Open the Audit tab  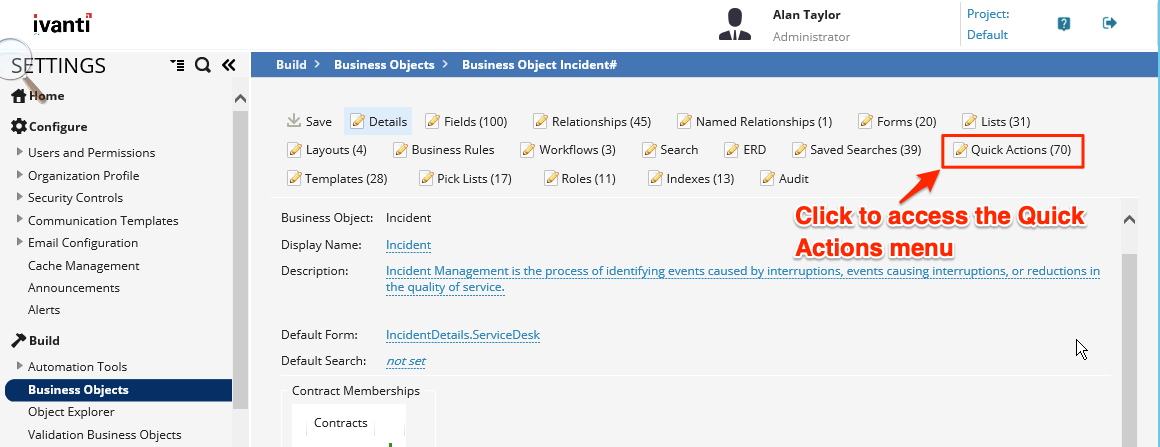[x=785, y=179]
